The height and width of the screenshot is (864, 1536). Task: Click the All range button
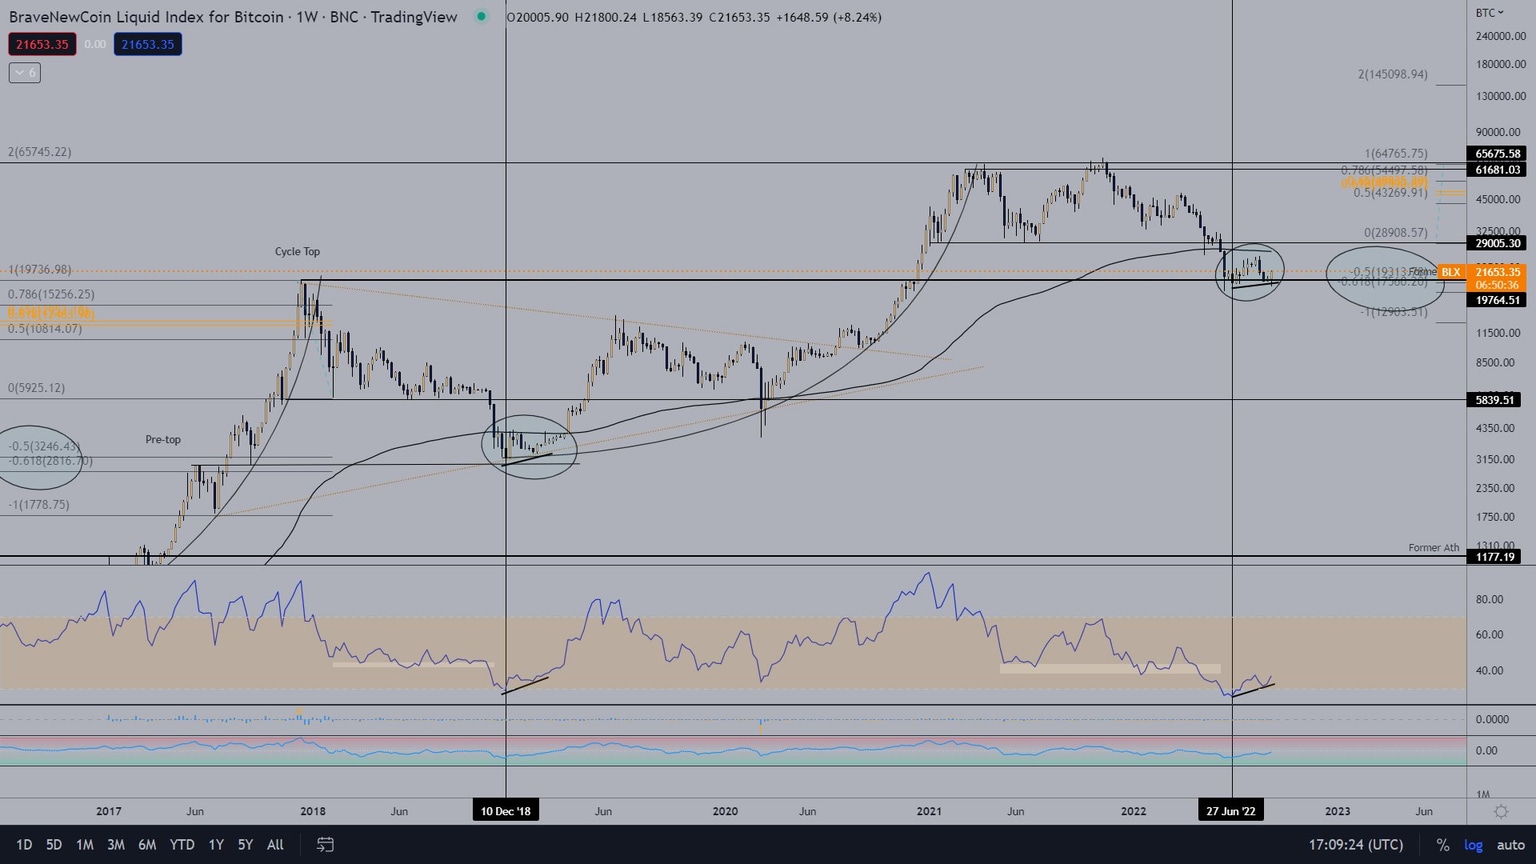tap(275, 845)
